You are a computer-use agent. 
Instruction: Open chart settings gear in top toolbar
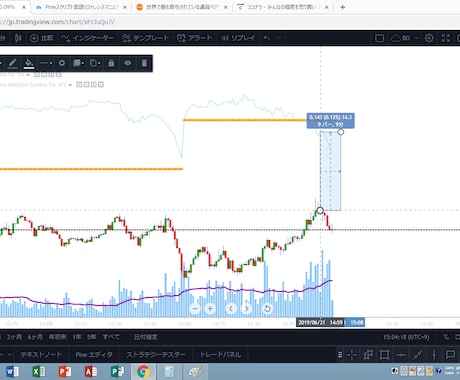(x=429, y=38)
